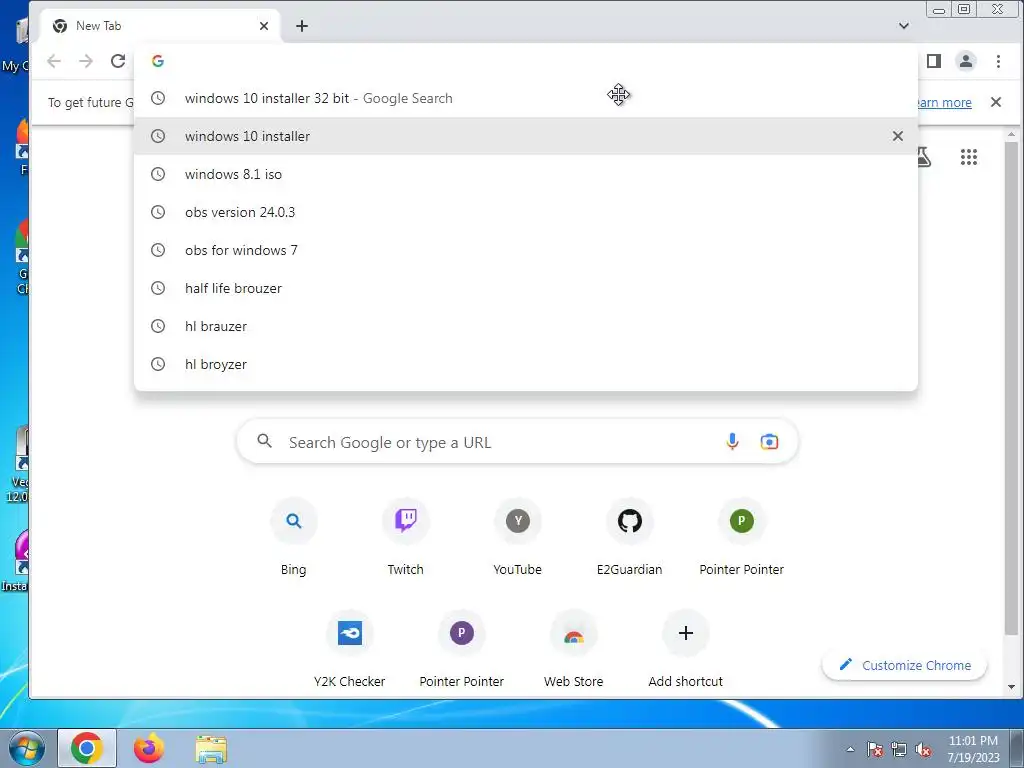Click the browser forward arrow

coord(86,61)
